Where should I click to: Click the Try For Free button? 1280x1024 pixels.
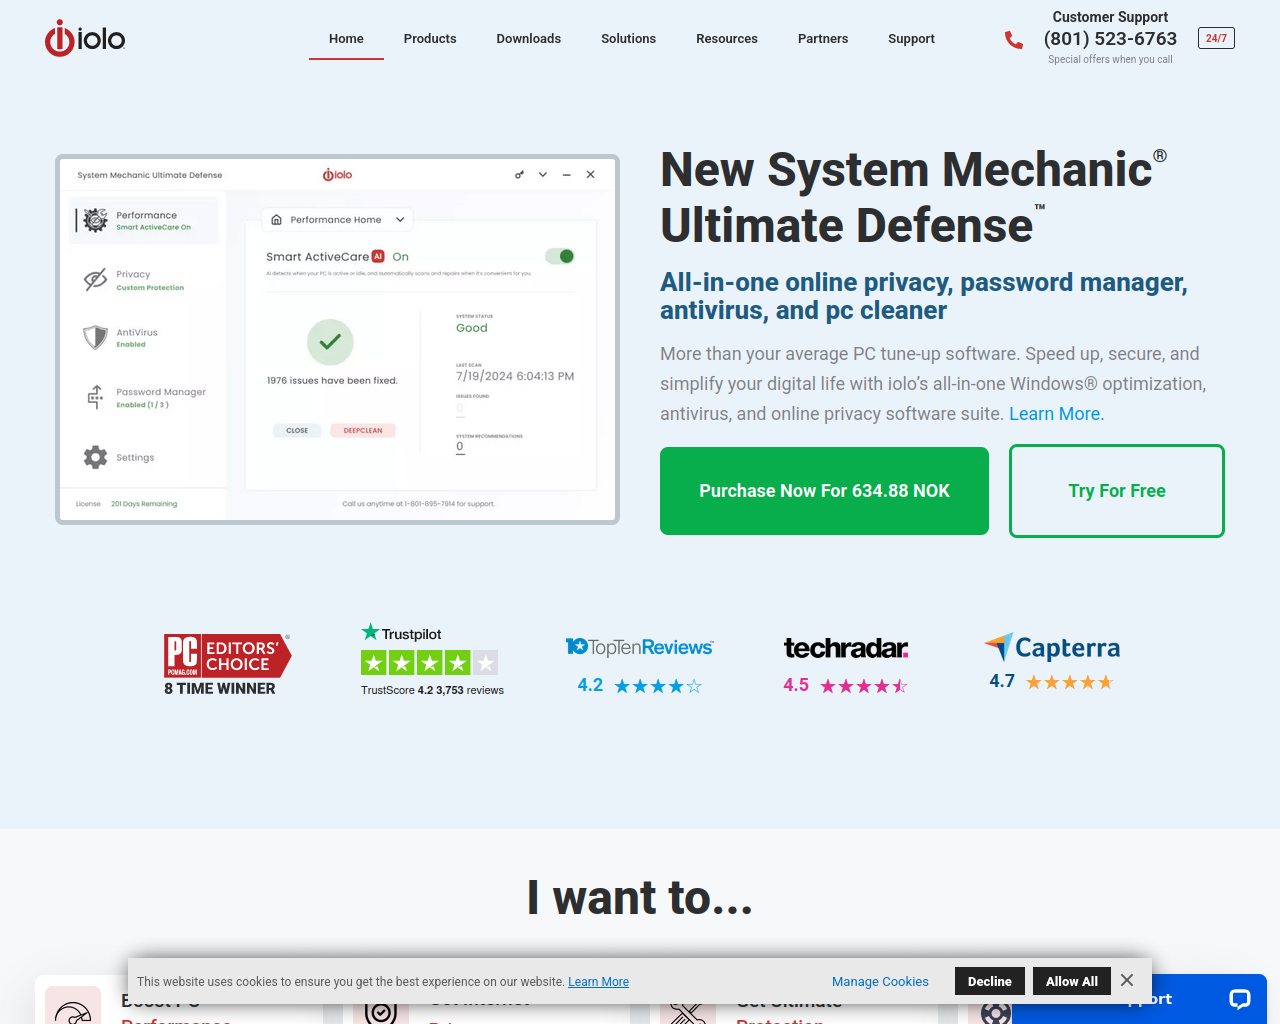coord(1117,491)
